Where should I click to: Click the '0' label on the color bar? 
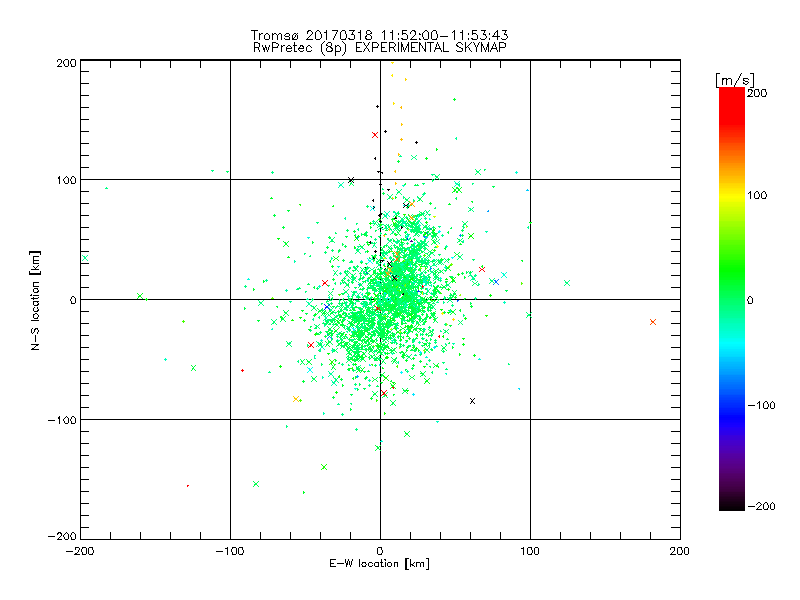pyautogui.click(x=750, y=300)
